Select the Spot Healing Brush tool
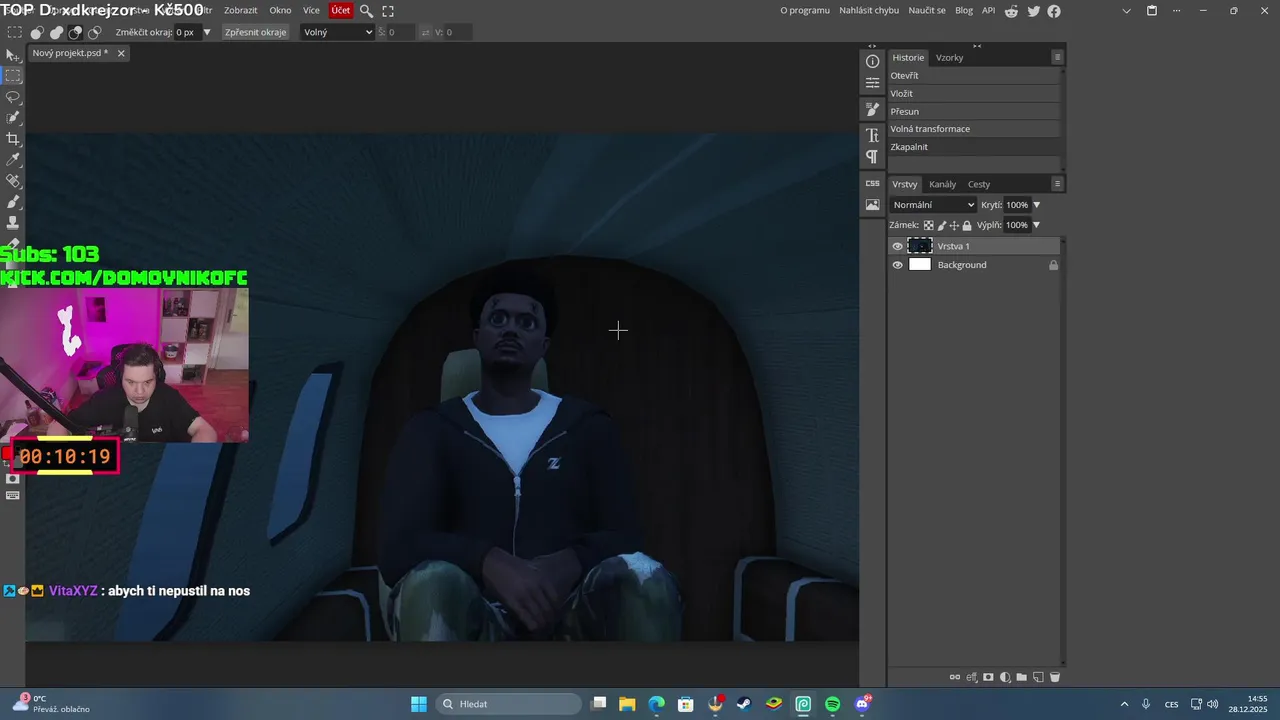 coord(13,181)
